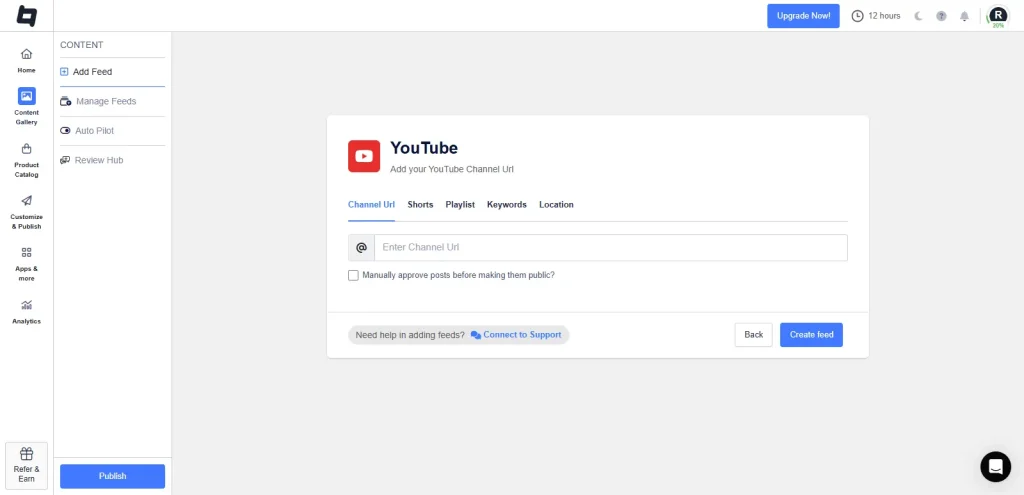Click 'Add your YouTube Channel Url' text

[452, 169]
